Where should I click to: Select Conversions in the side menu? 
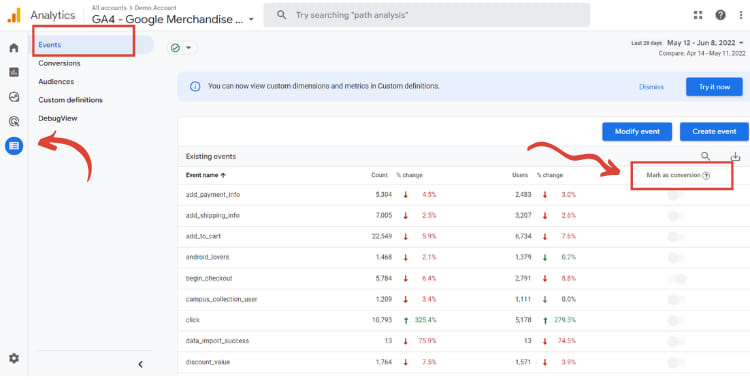click(x=59, y=63)
